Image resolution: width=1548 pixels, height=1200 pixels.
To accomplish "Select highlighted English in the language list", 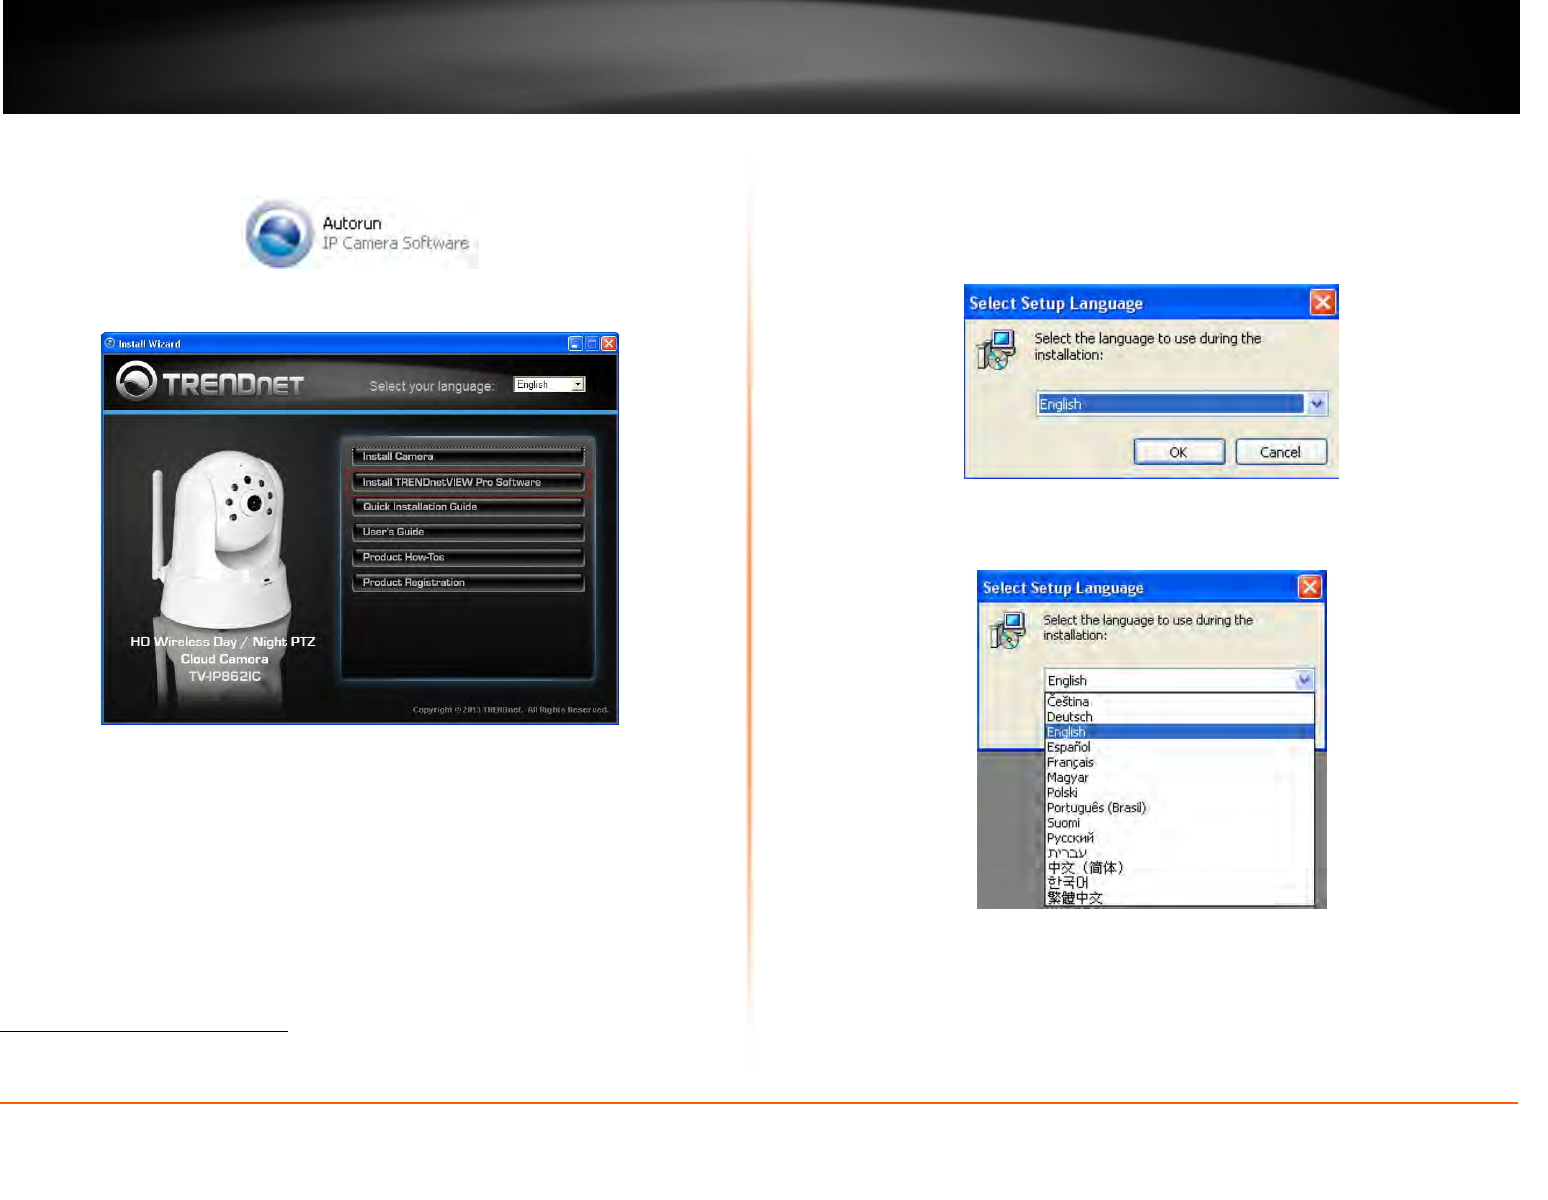I will (x=1179, y=732).
